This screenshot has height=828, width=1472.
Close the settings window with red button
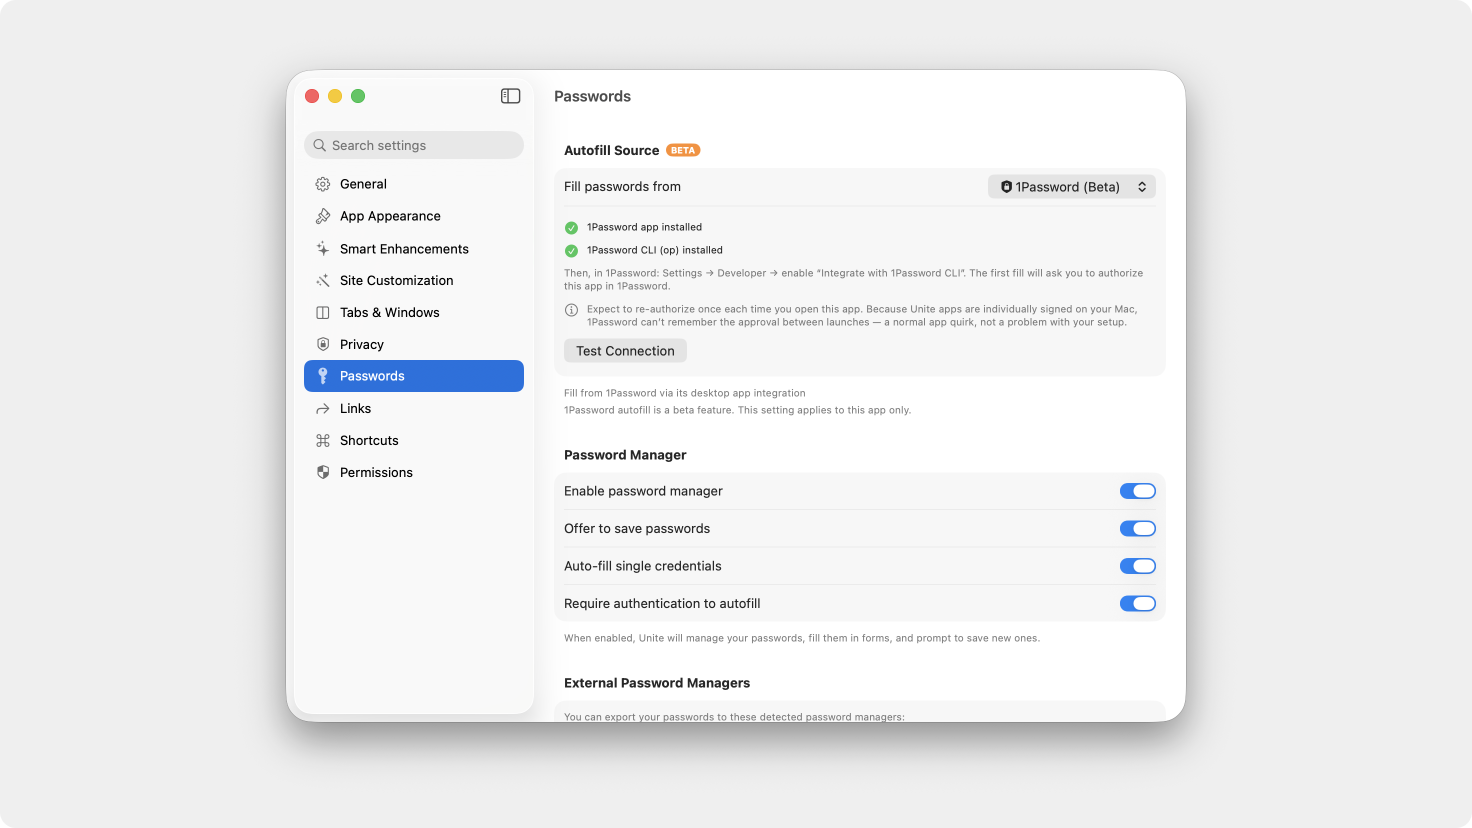point(312,96)
